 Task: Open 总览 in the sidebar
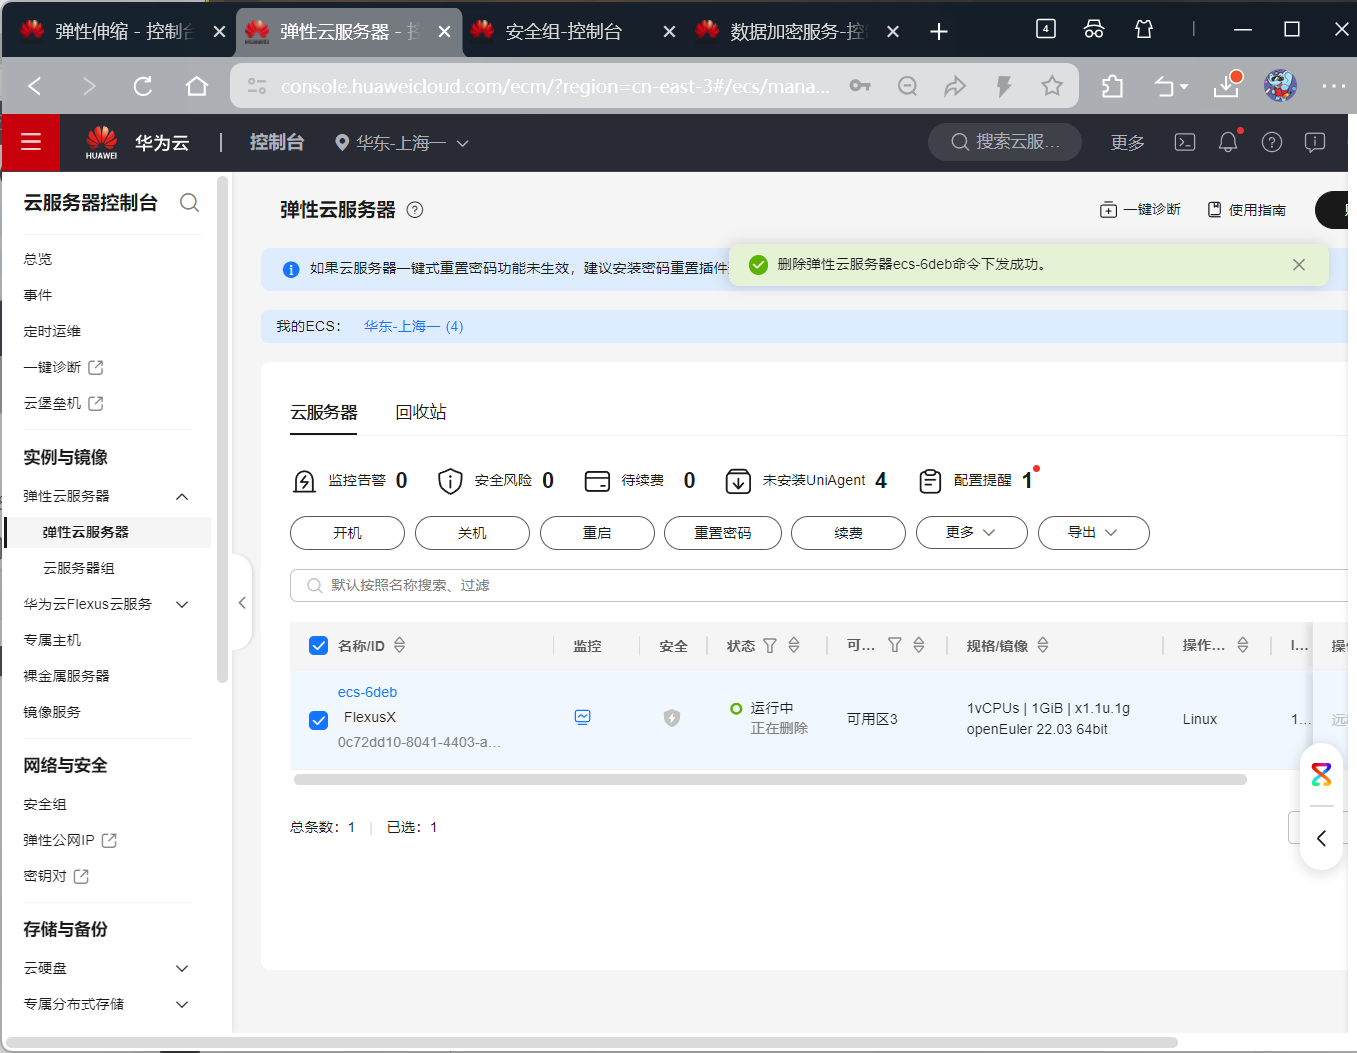38,259
